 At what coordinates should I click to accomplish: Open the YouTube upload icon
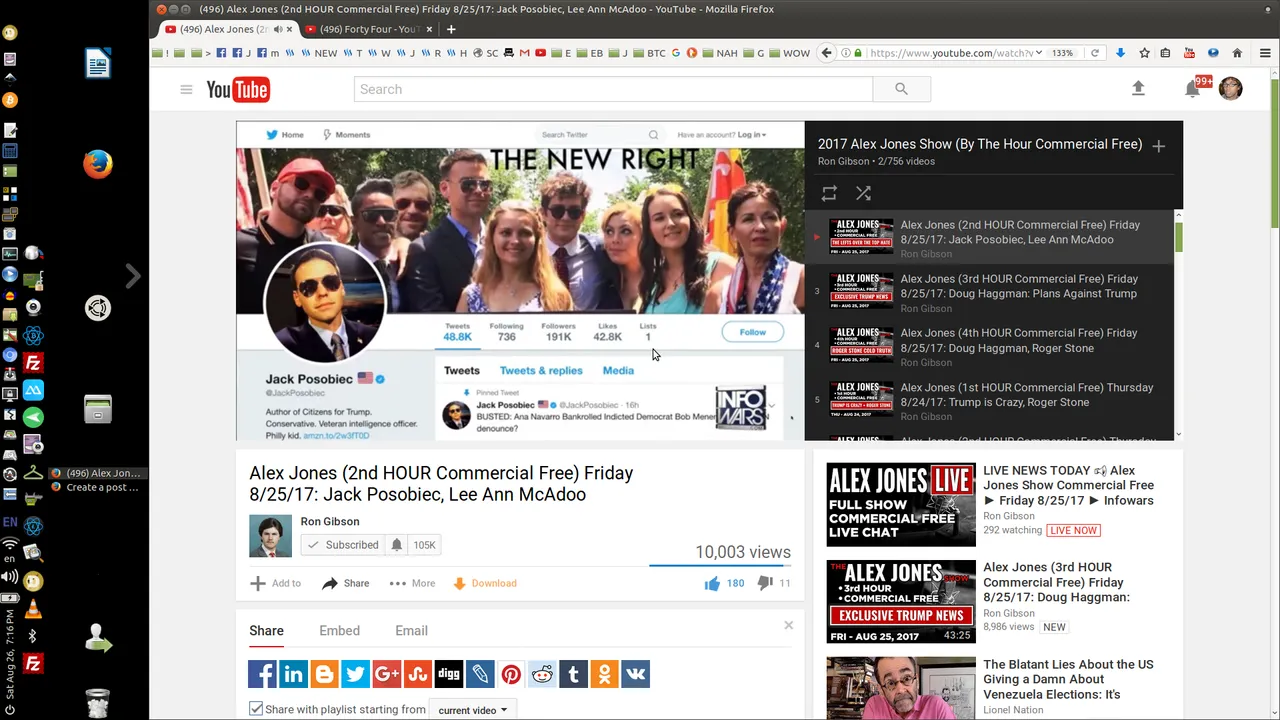click(1138, 89)
